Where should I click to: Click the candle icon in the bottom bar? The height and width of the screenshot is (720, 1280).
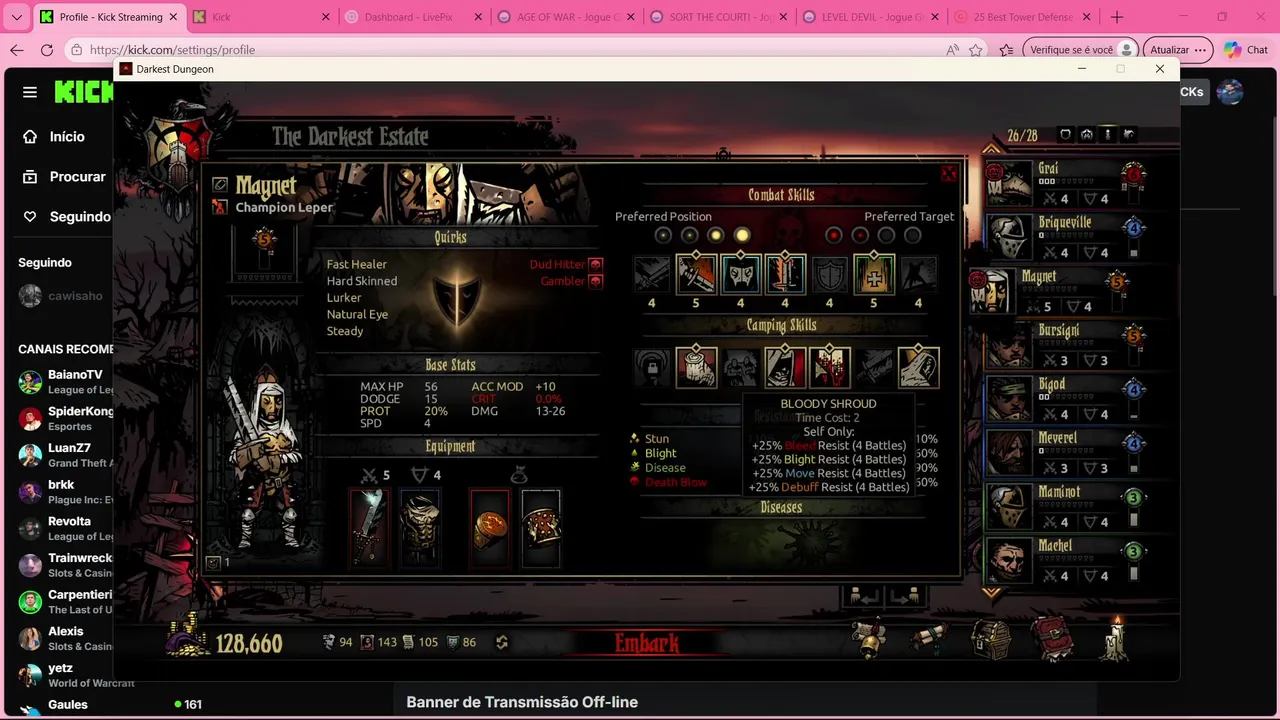click(x=1115, y=639)
